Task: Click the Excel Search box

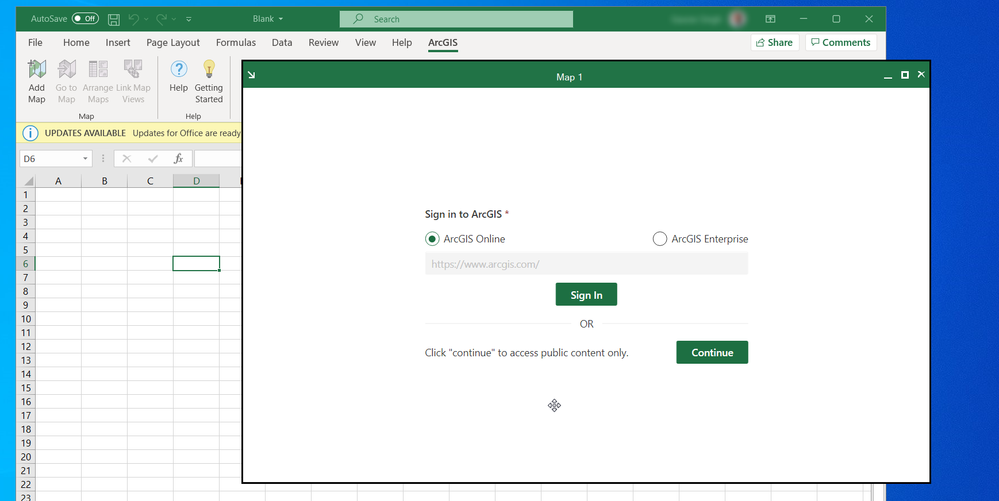Action: 456,19
